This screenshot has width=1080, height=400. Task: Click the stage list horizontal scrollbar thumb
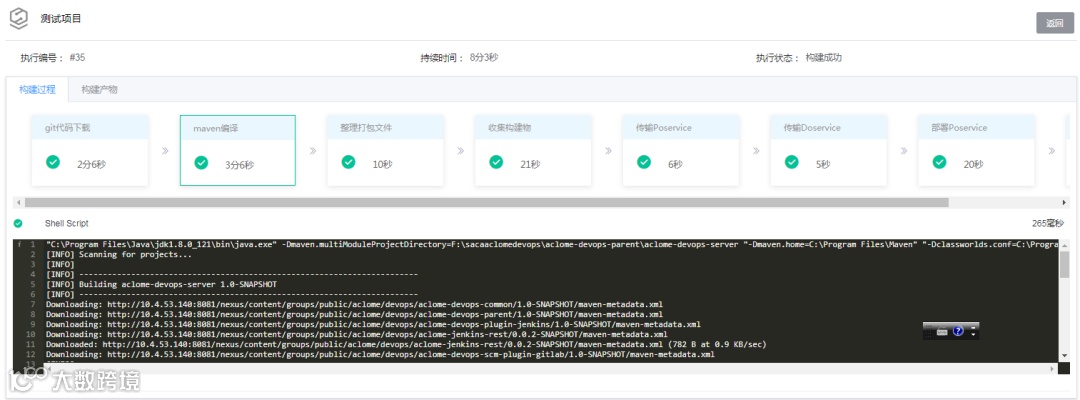pos(486,202)
